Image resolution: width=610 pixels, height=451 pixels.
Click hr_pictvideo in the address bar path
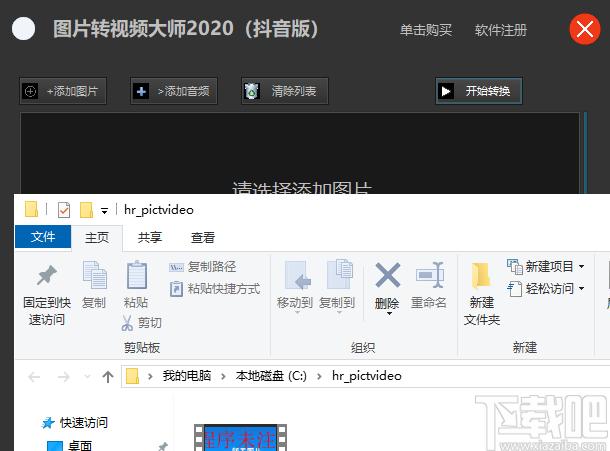[x=366, y=376]
